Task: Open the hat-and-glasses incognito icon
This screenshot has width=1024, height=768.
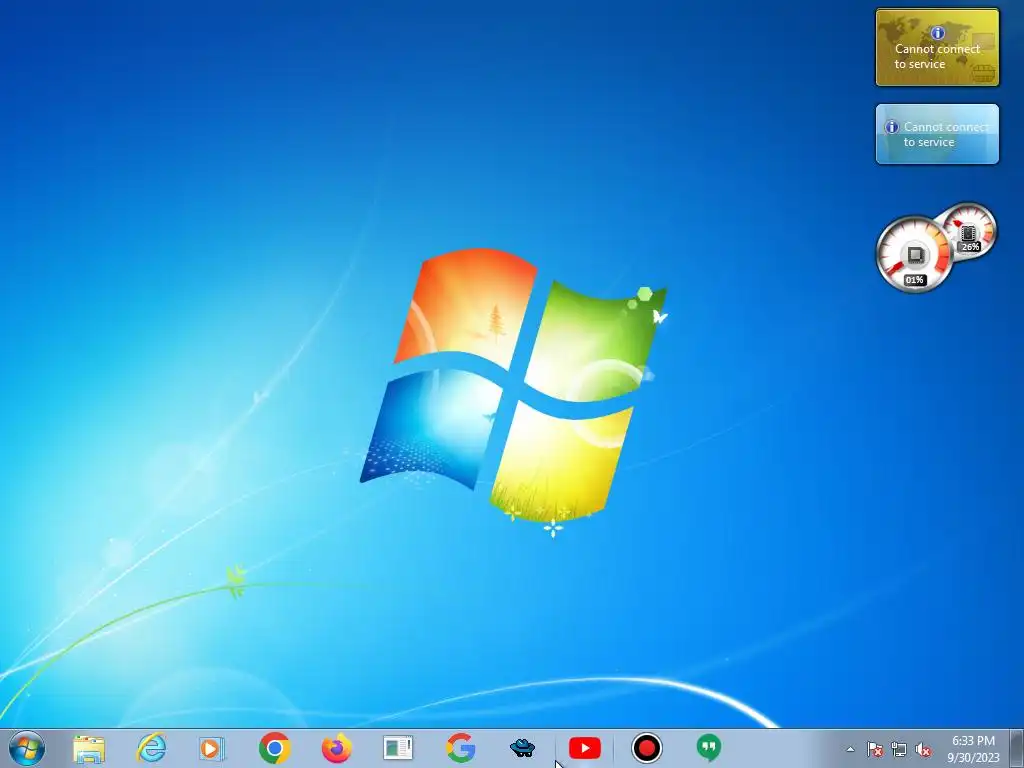Action: (x=522, y=748)
